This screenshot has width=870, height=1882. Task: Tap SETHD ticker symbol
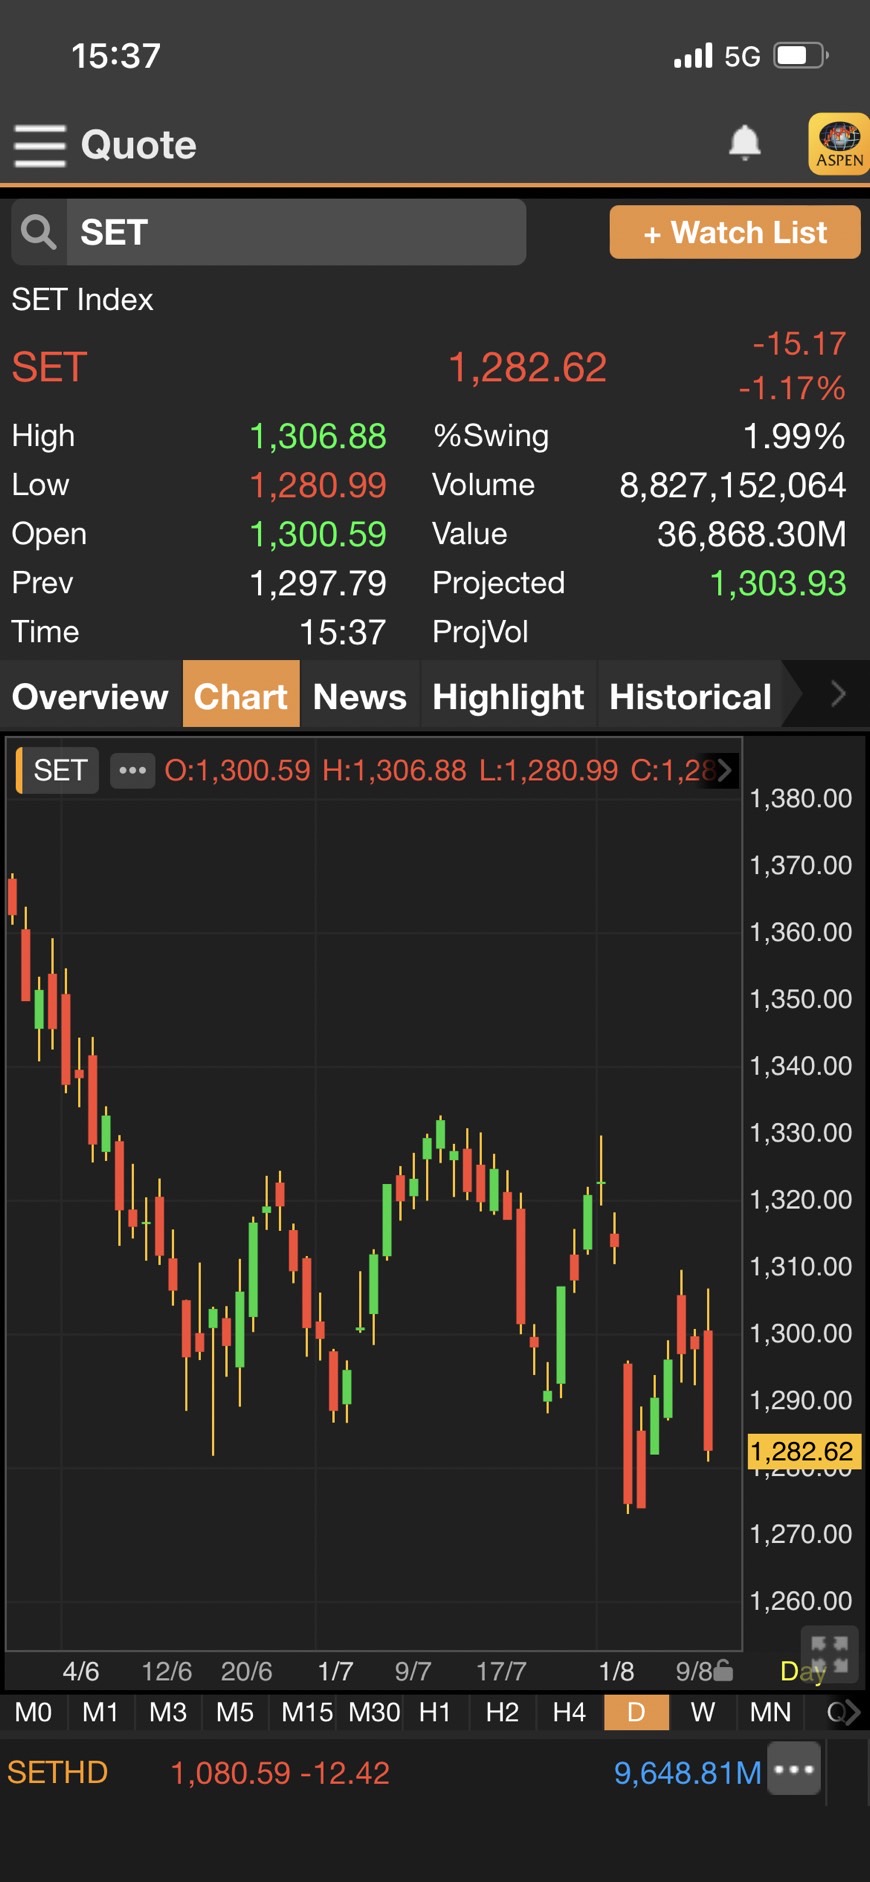[57, 1772]
